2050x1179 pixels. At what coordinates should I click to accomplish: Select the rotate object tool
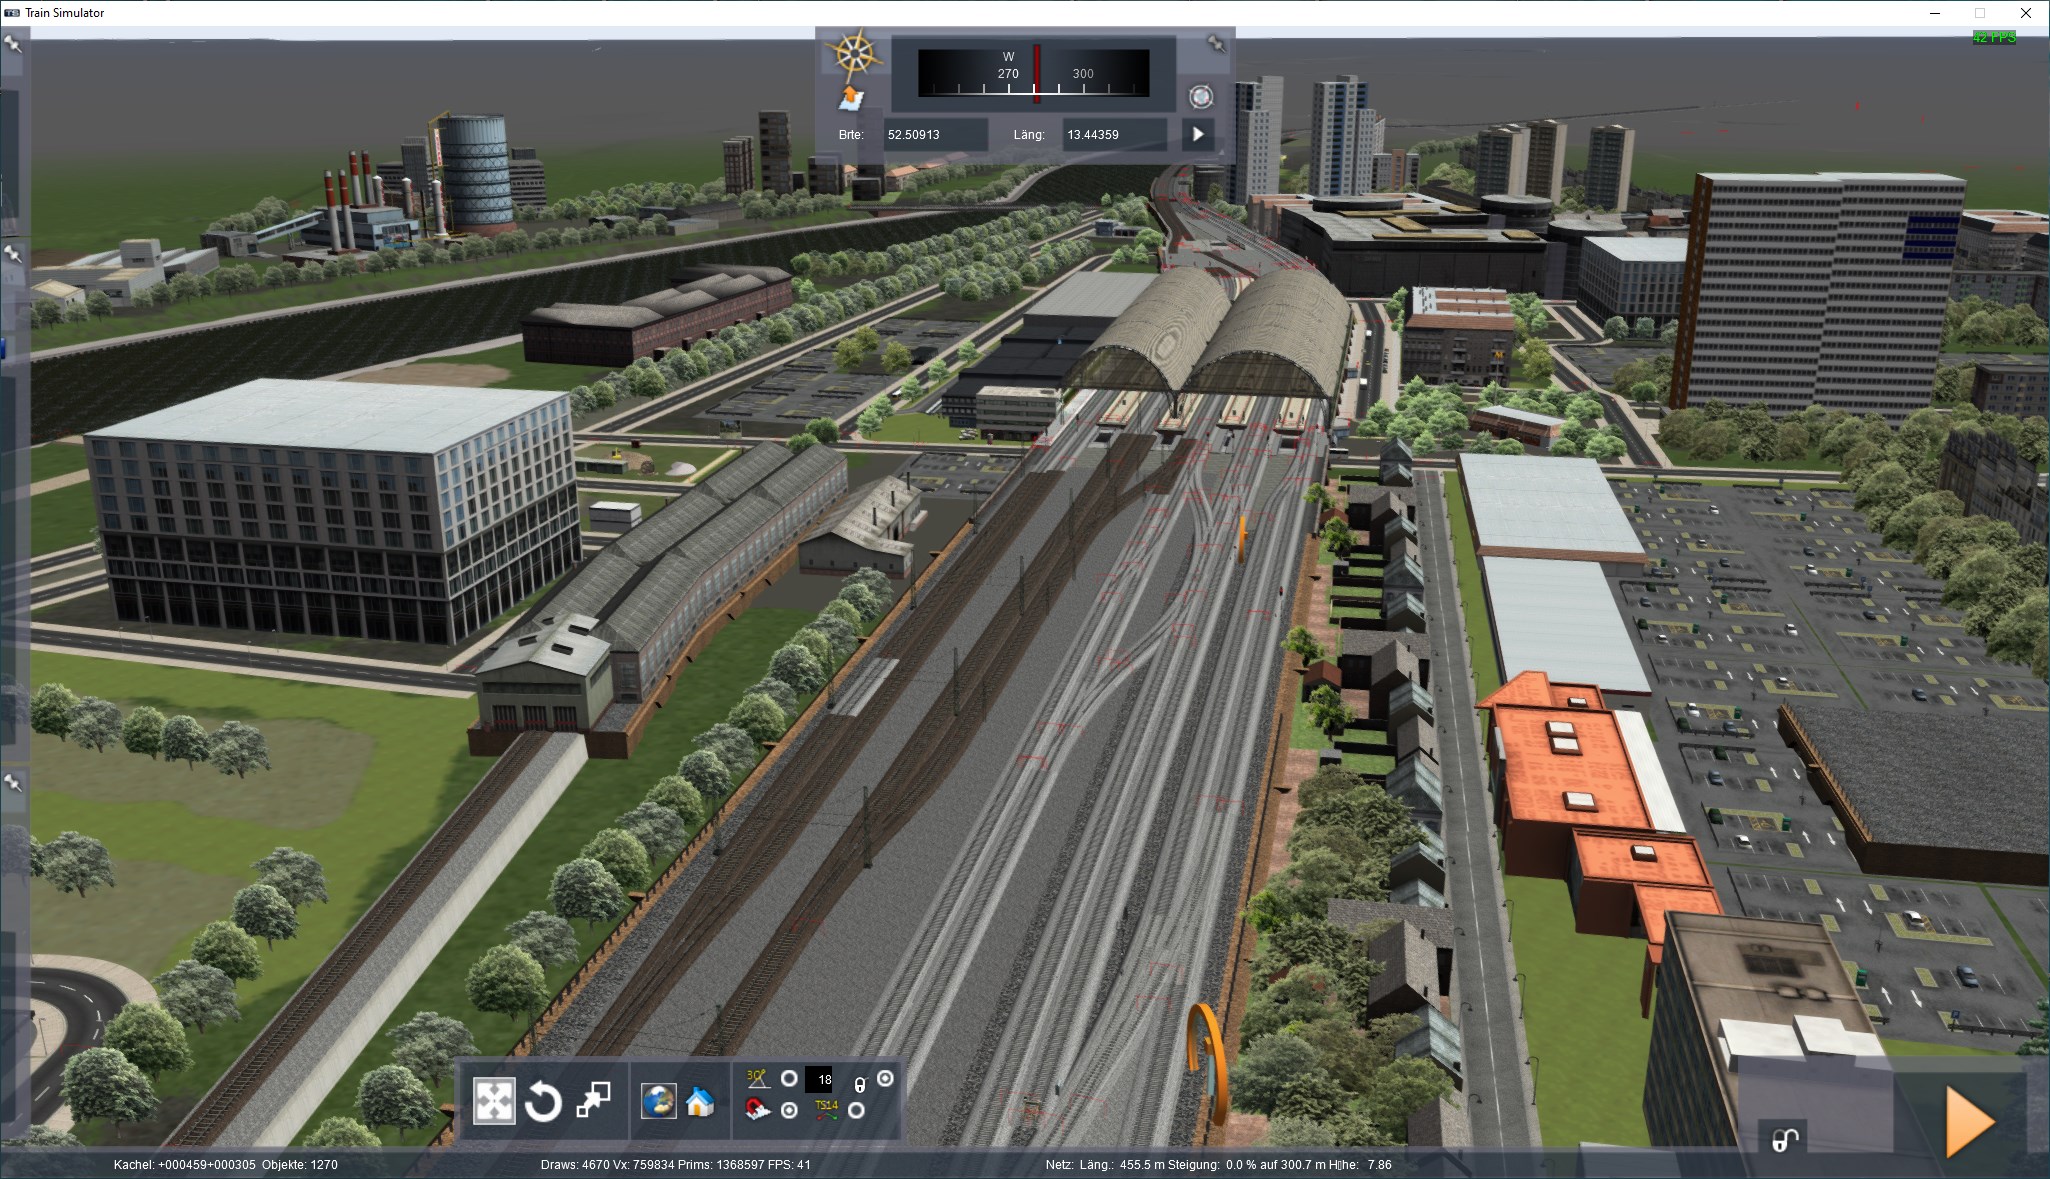(543, 1102)
